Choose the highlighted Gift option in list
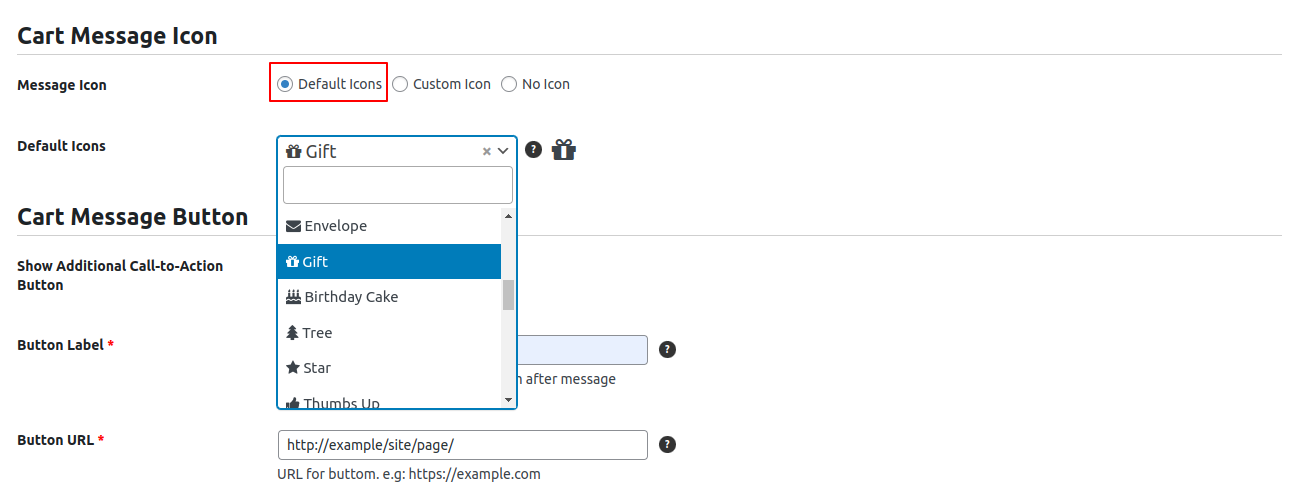Image resolution: width=1300 pixels, height=498 pixels. 388,262
